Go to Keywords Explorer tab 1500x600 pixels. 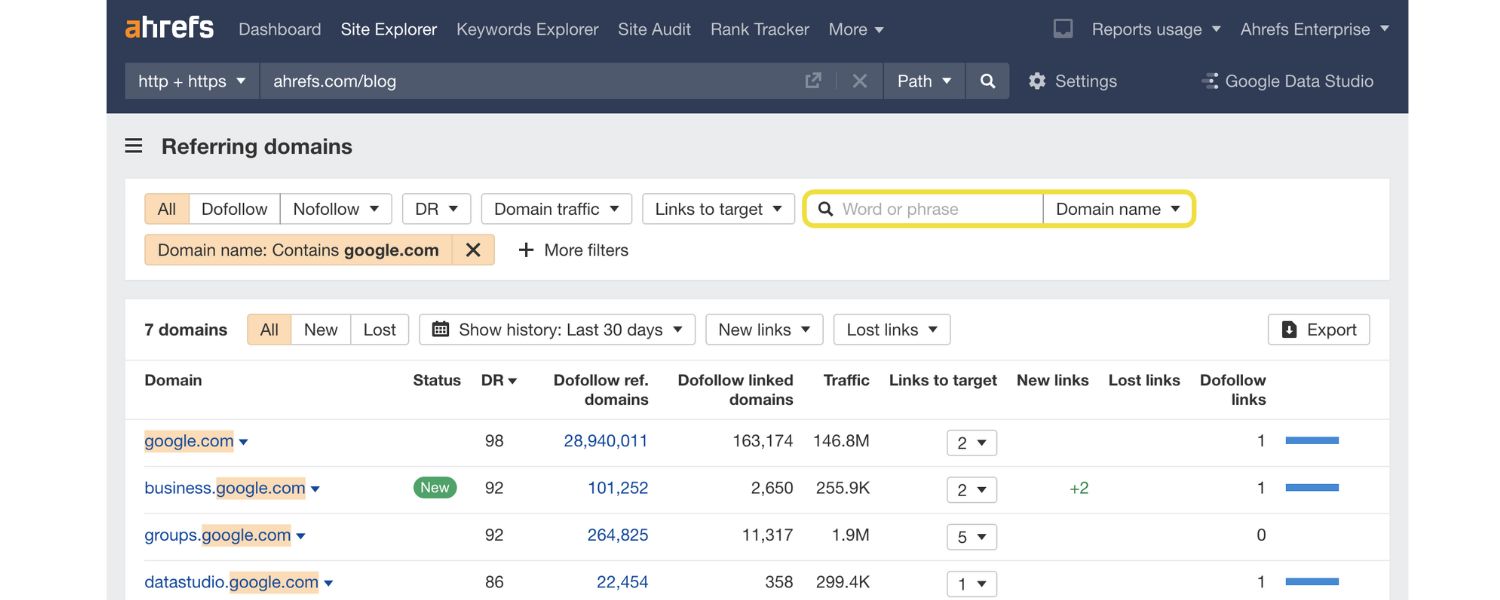point(527,29)
